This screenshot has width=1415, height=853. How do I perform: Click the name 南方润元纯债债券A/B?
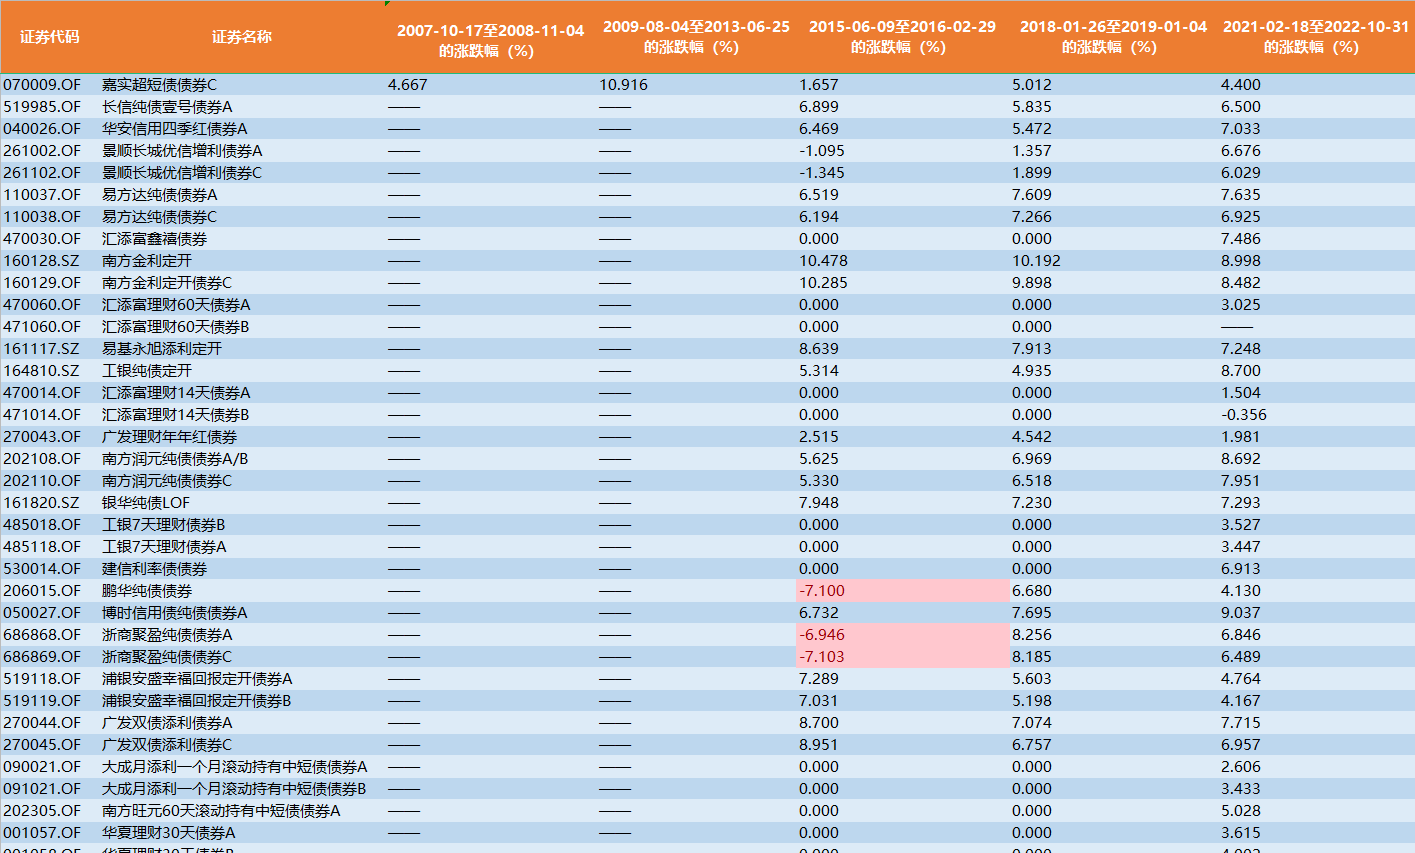coord(175,459)
